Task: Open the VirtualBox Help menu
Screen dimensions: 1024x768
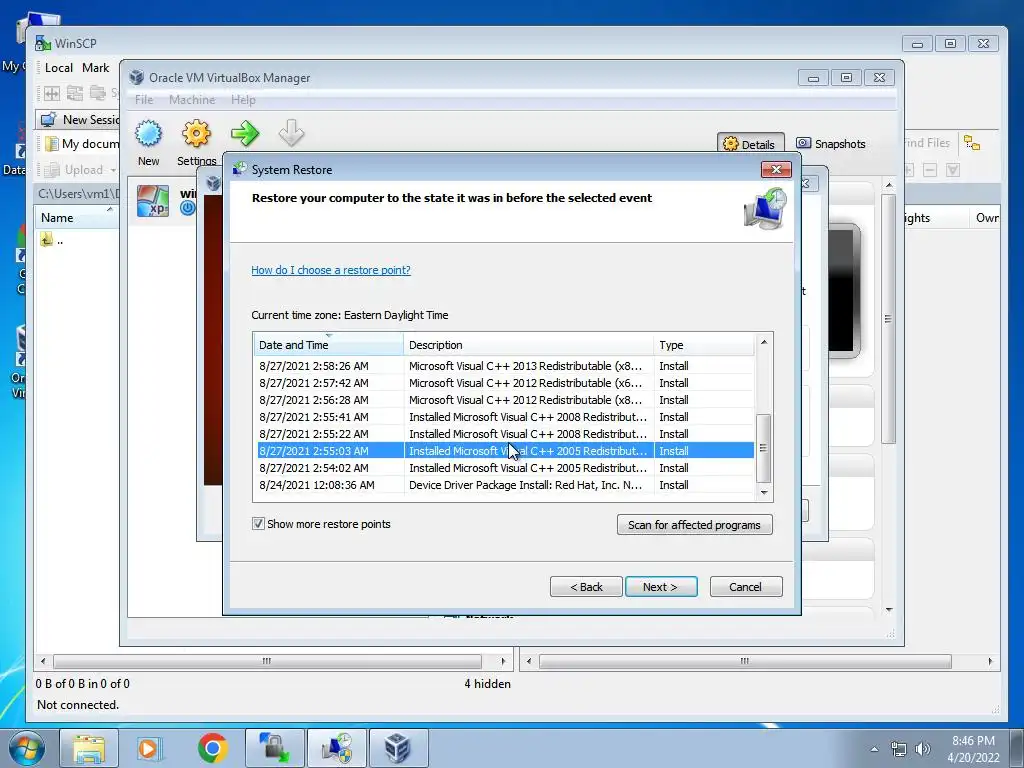Action: click(243, 100)
